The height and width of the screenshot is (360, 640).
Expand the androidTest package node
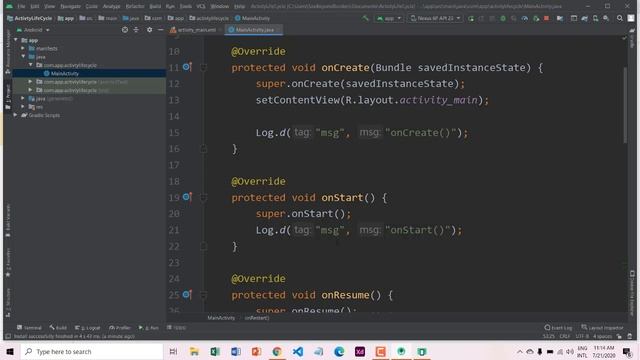pyautogui.click(x=30, y=82)
